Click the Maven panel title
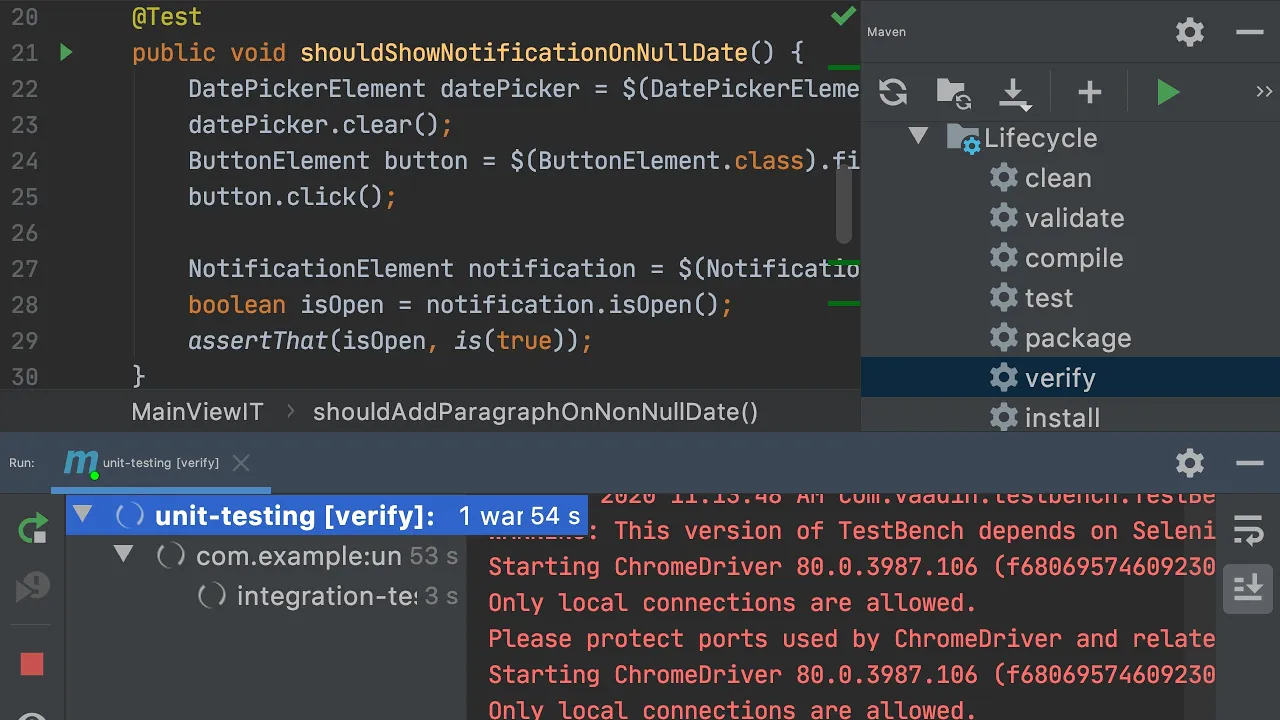Screen dimensions: 1280x720 [886, 32]
